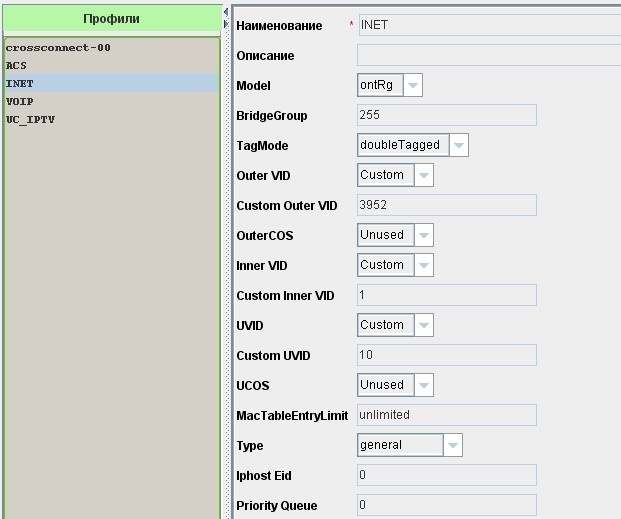Select the INET profile in list
The height and width of the screenshot is (519, 621).
click(20, 83)
